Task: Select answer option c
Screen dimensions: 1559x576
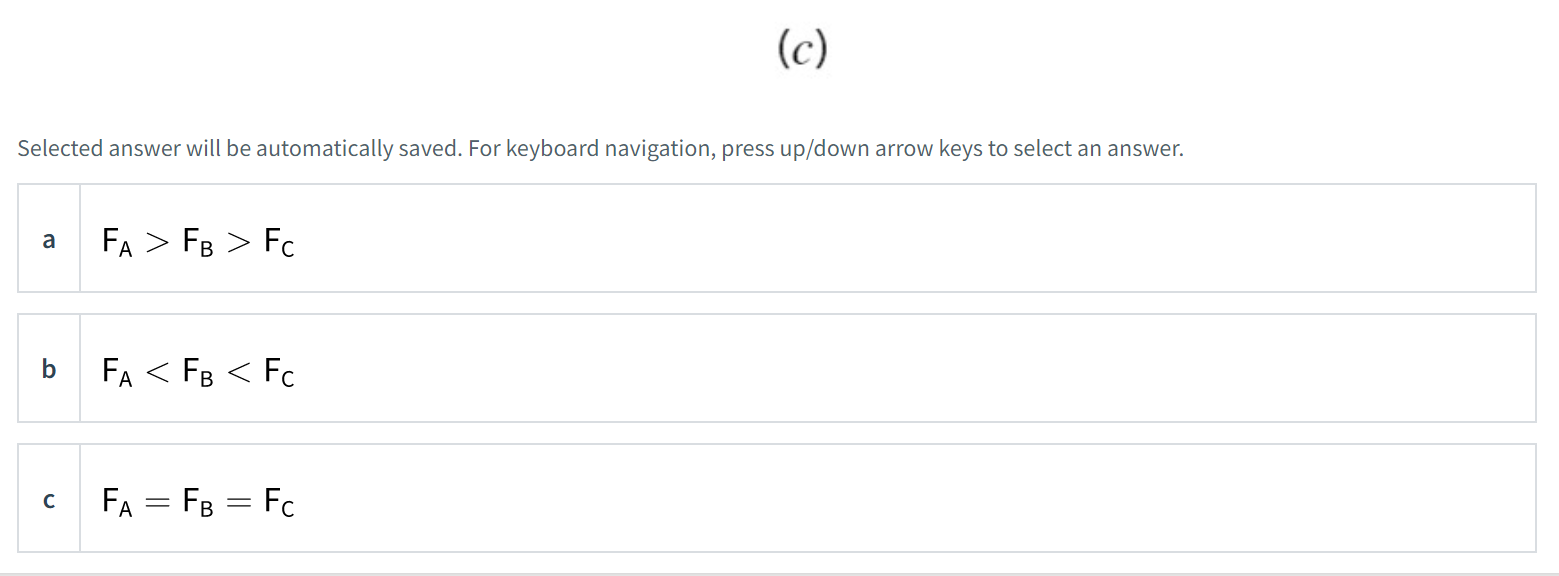Action: pos(700,498)
